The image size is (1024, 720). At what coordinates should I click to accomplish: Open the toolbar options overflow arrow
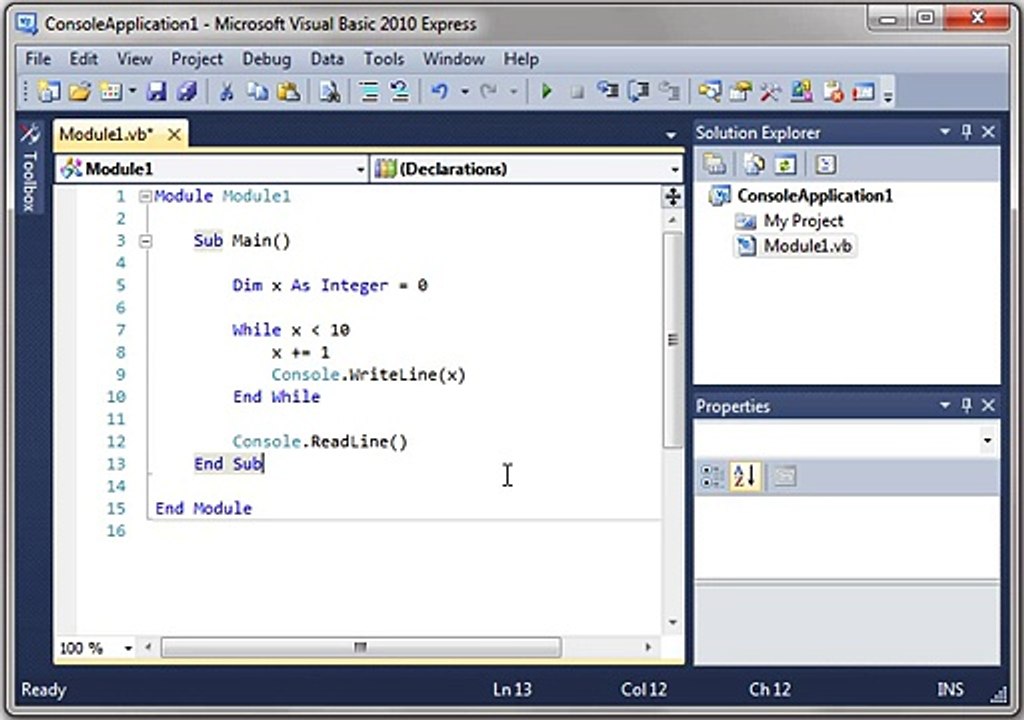pos(888,97)
